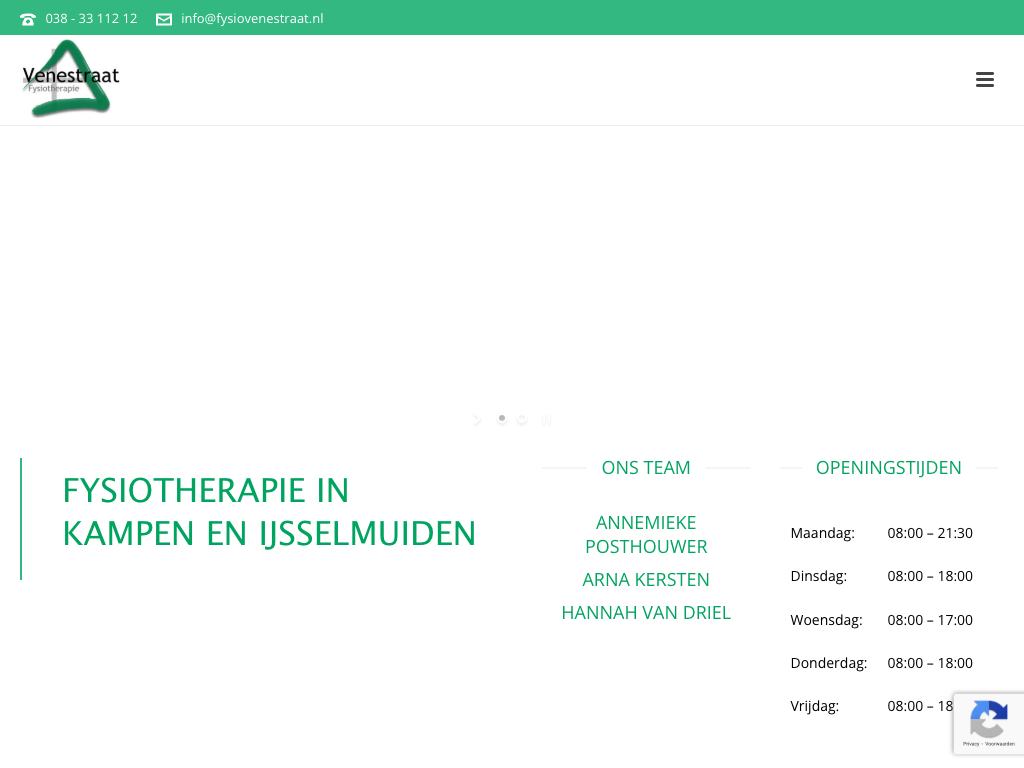
Task: Click the info@fysiovenestraat.nl email link
Action: (x=252, y=19)
